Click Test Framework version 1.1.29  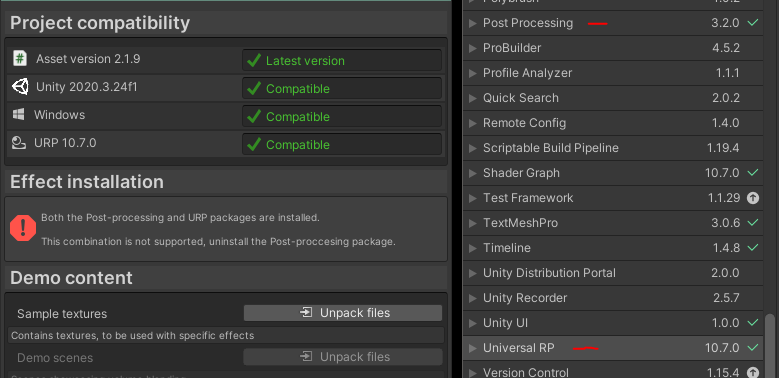pyautogui.click(x=724, y=198)
